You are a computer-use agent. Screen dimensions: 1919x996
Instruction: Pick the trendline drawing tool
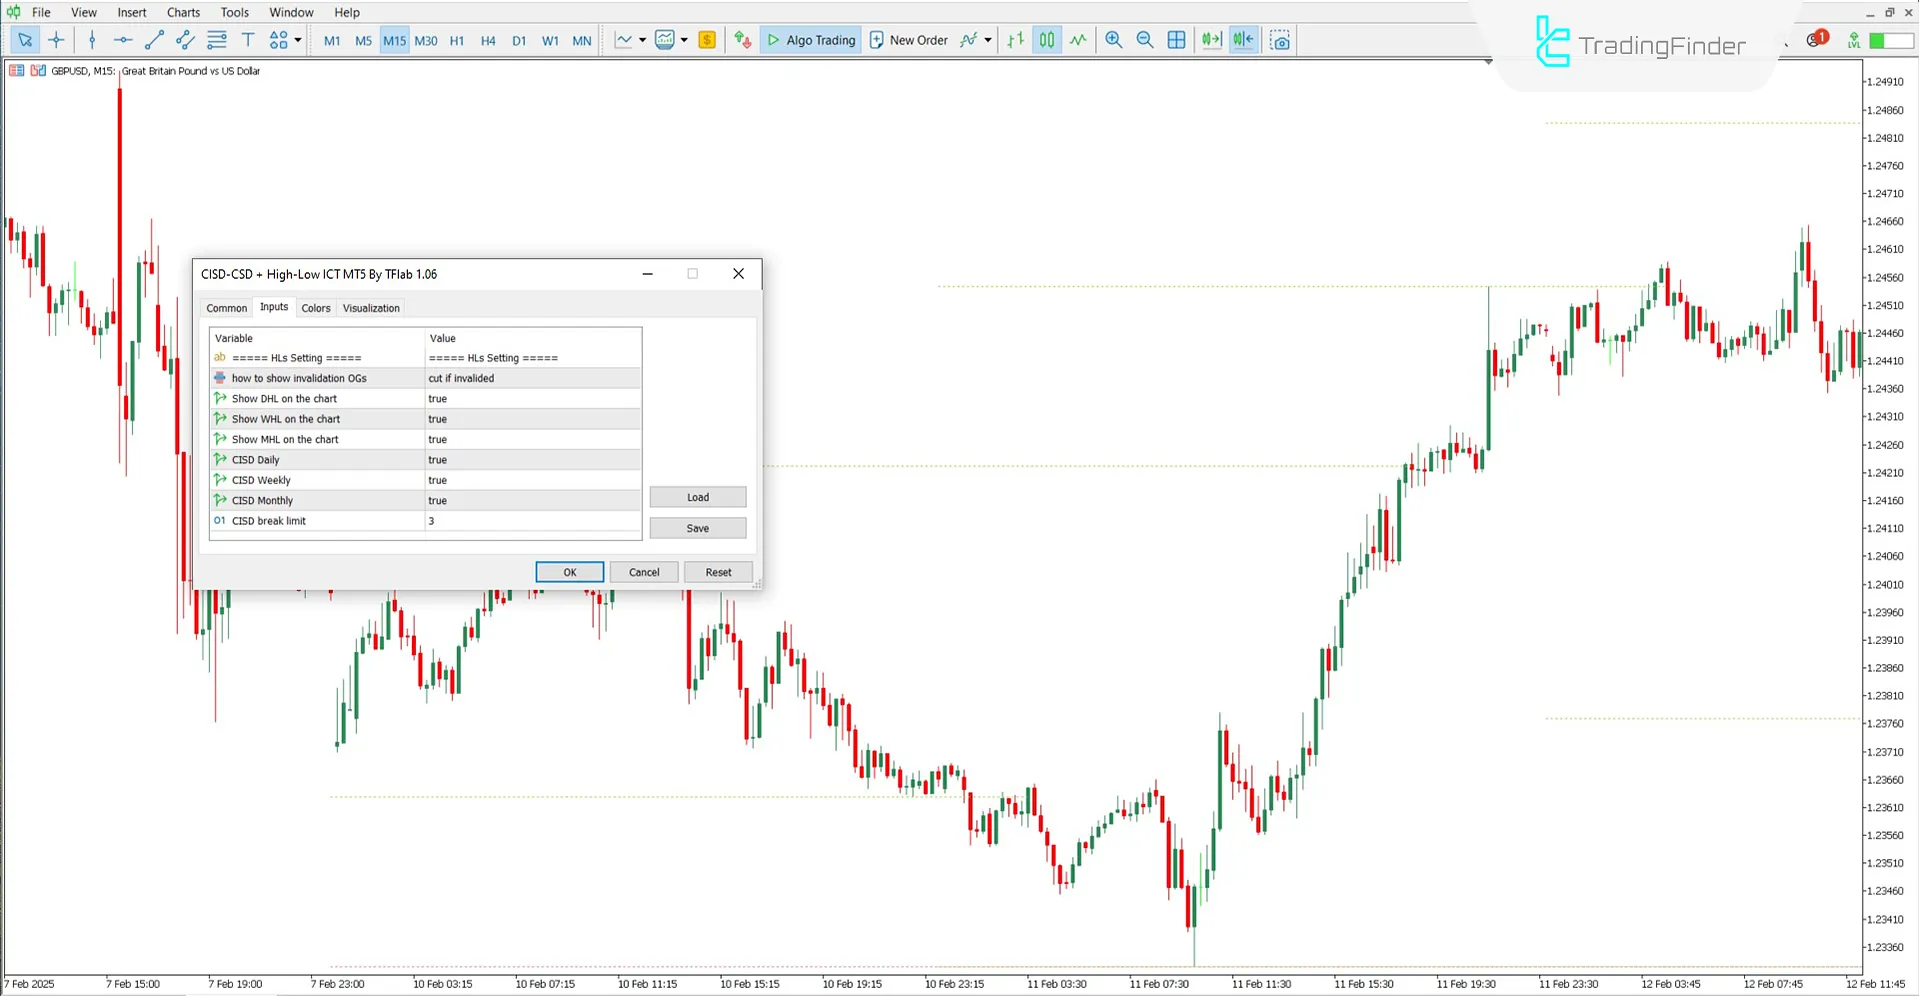[x=154, y=40]
